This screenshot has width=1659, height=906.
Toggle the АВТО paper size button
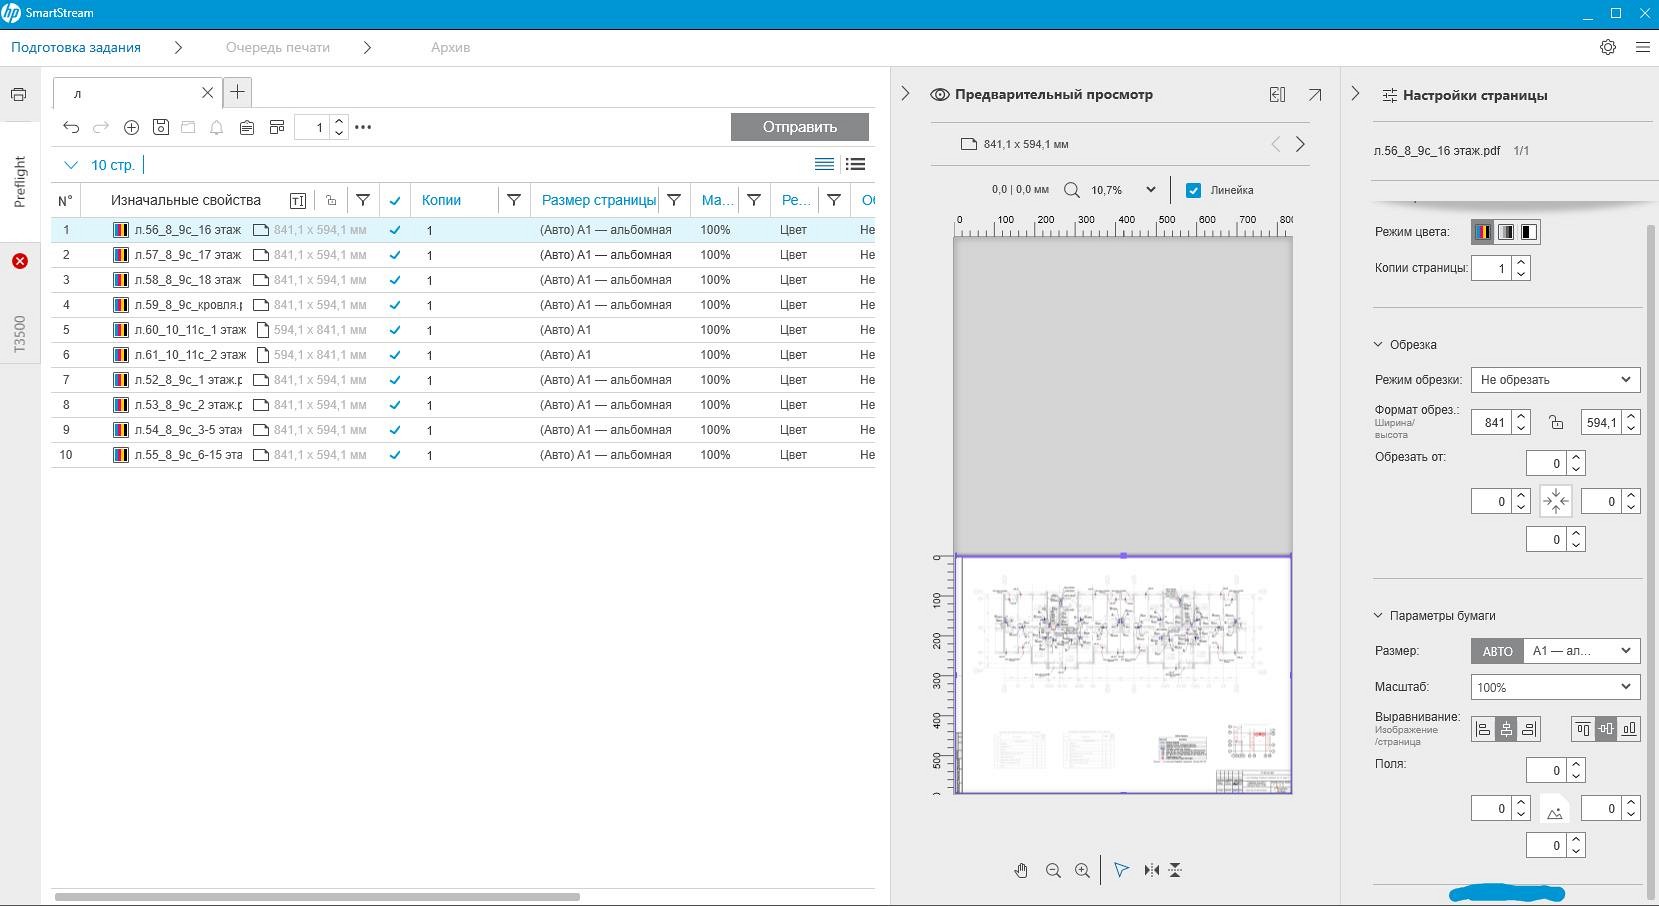pyautogui.click(x=1497, y=651)
